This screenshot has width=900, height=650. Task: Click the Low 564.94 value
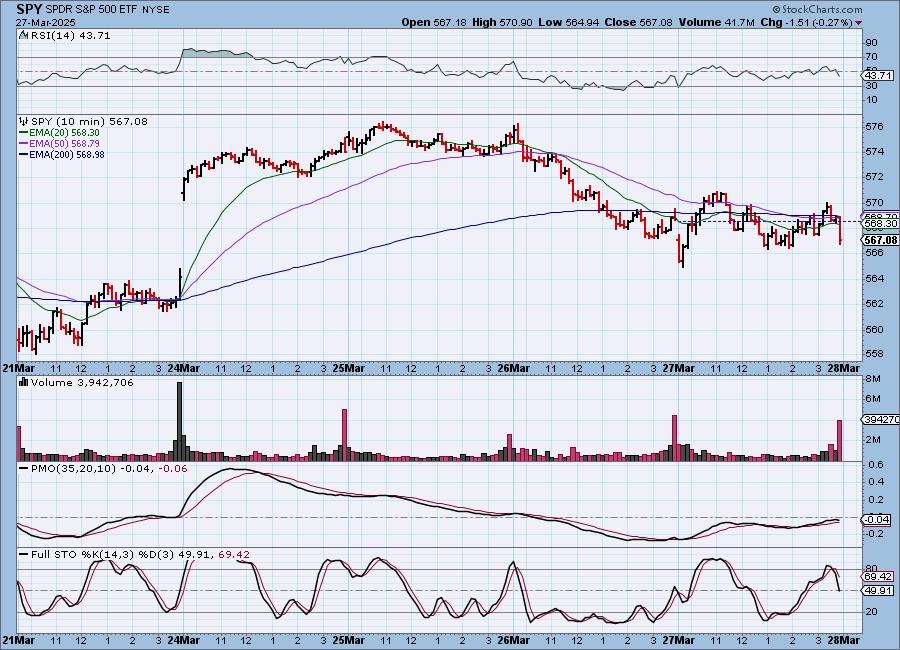tap(569, 22)
